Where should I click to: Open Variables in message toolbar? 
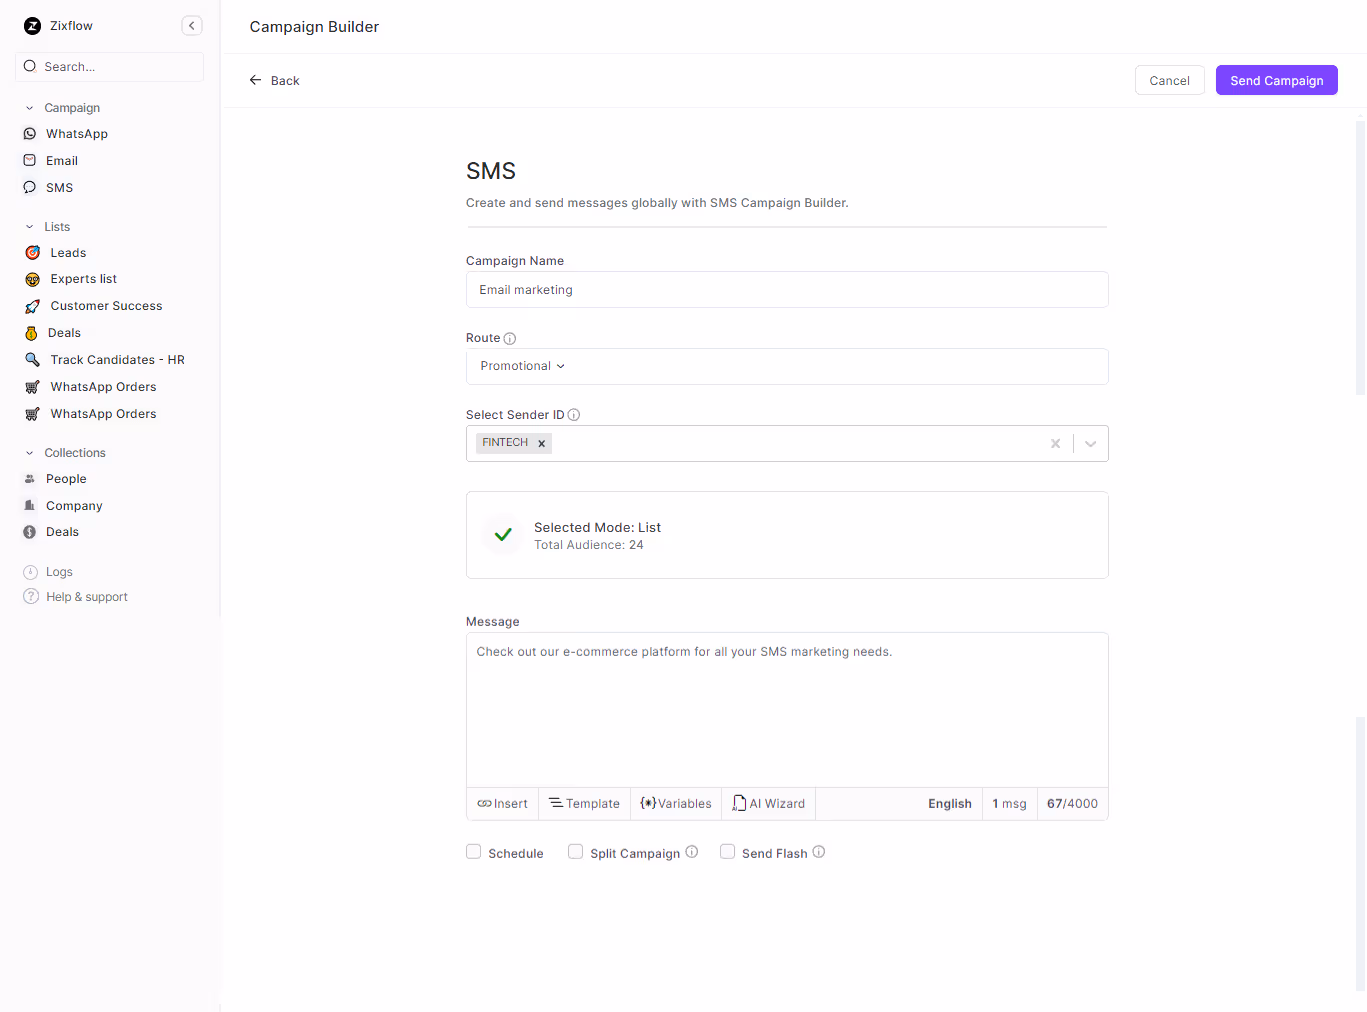[x=676, y=804]
